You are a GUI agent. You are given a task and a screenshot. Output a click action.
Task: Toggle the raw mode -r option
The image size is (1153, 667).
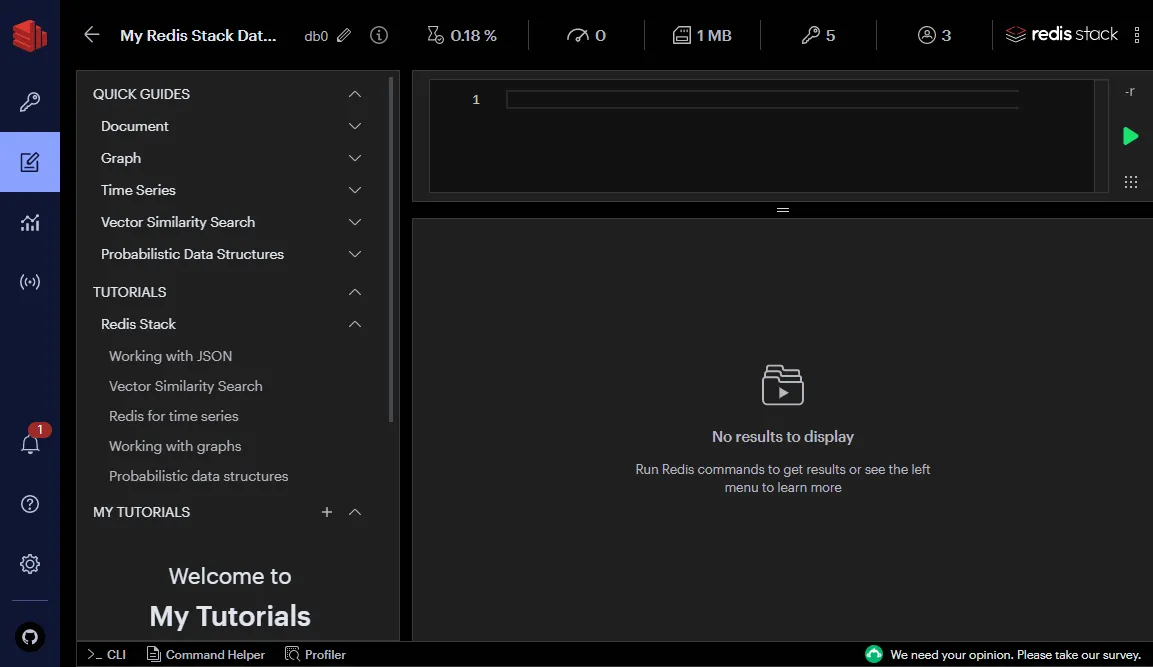click(x=1130, y=92)
